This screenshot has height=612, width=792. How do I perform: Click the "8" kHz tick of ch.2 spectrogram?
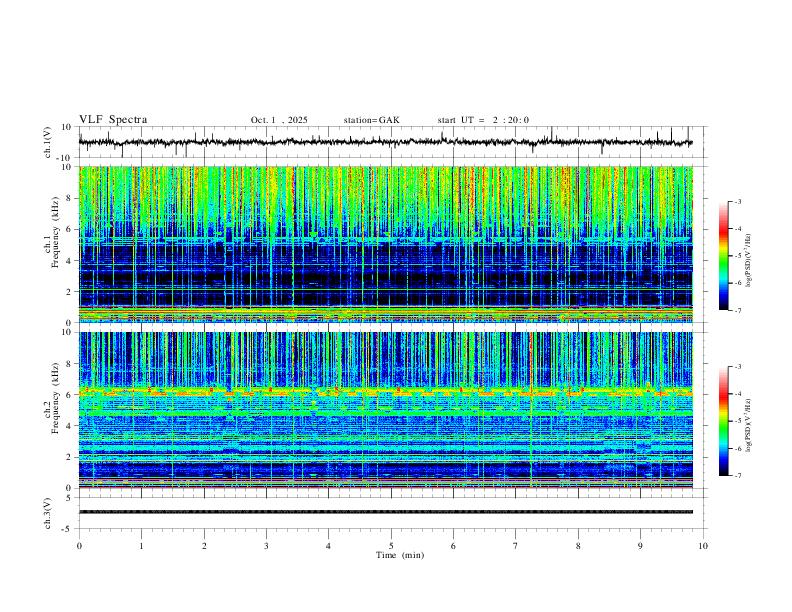[69, 364]
